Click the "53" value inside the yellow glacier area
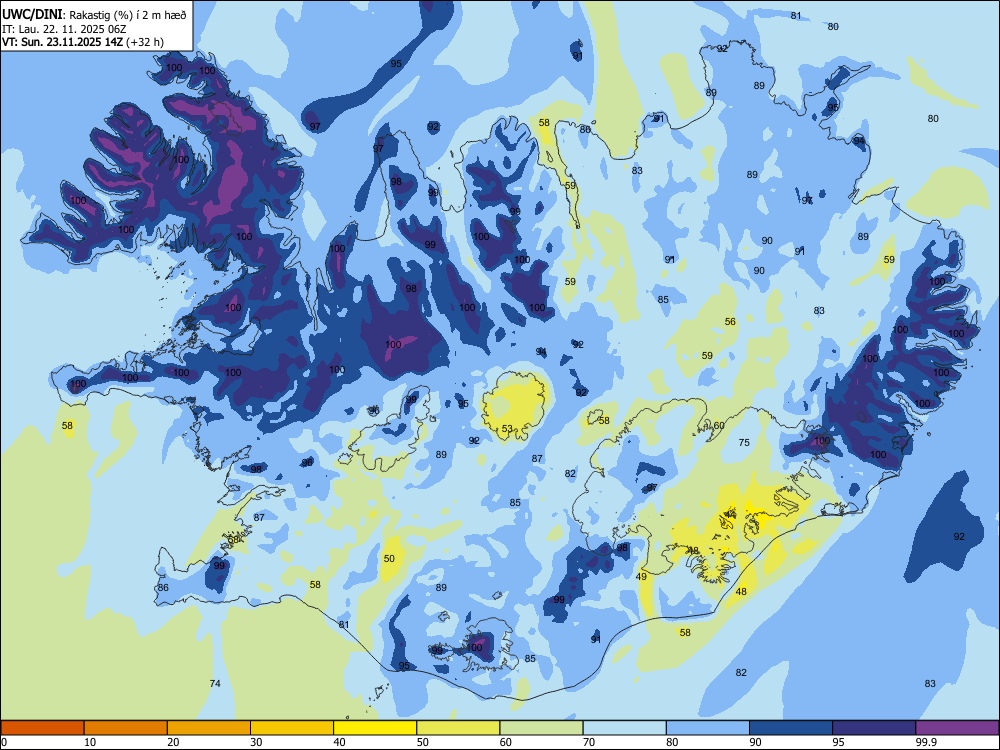 click(507, 429)
